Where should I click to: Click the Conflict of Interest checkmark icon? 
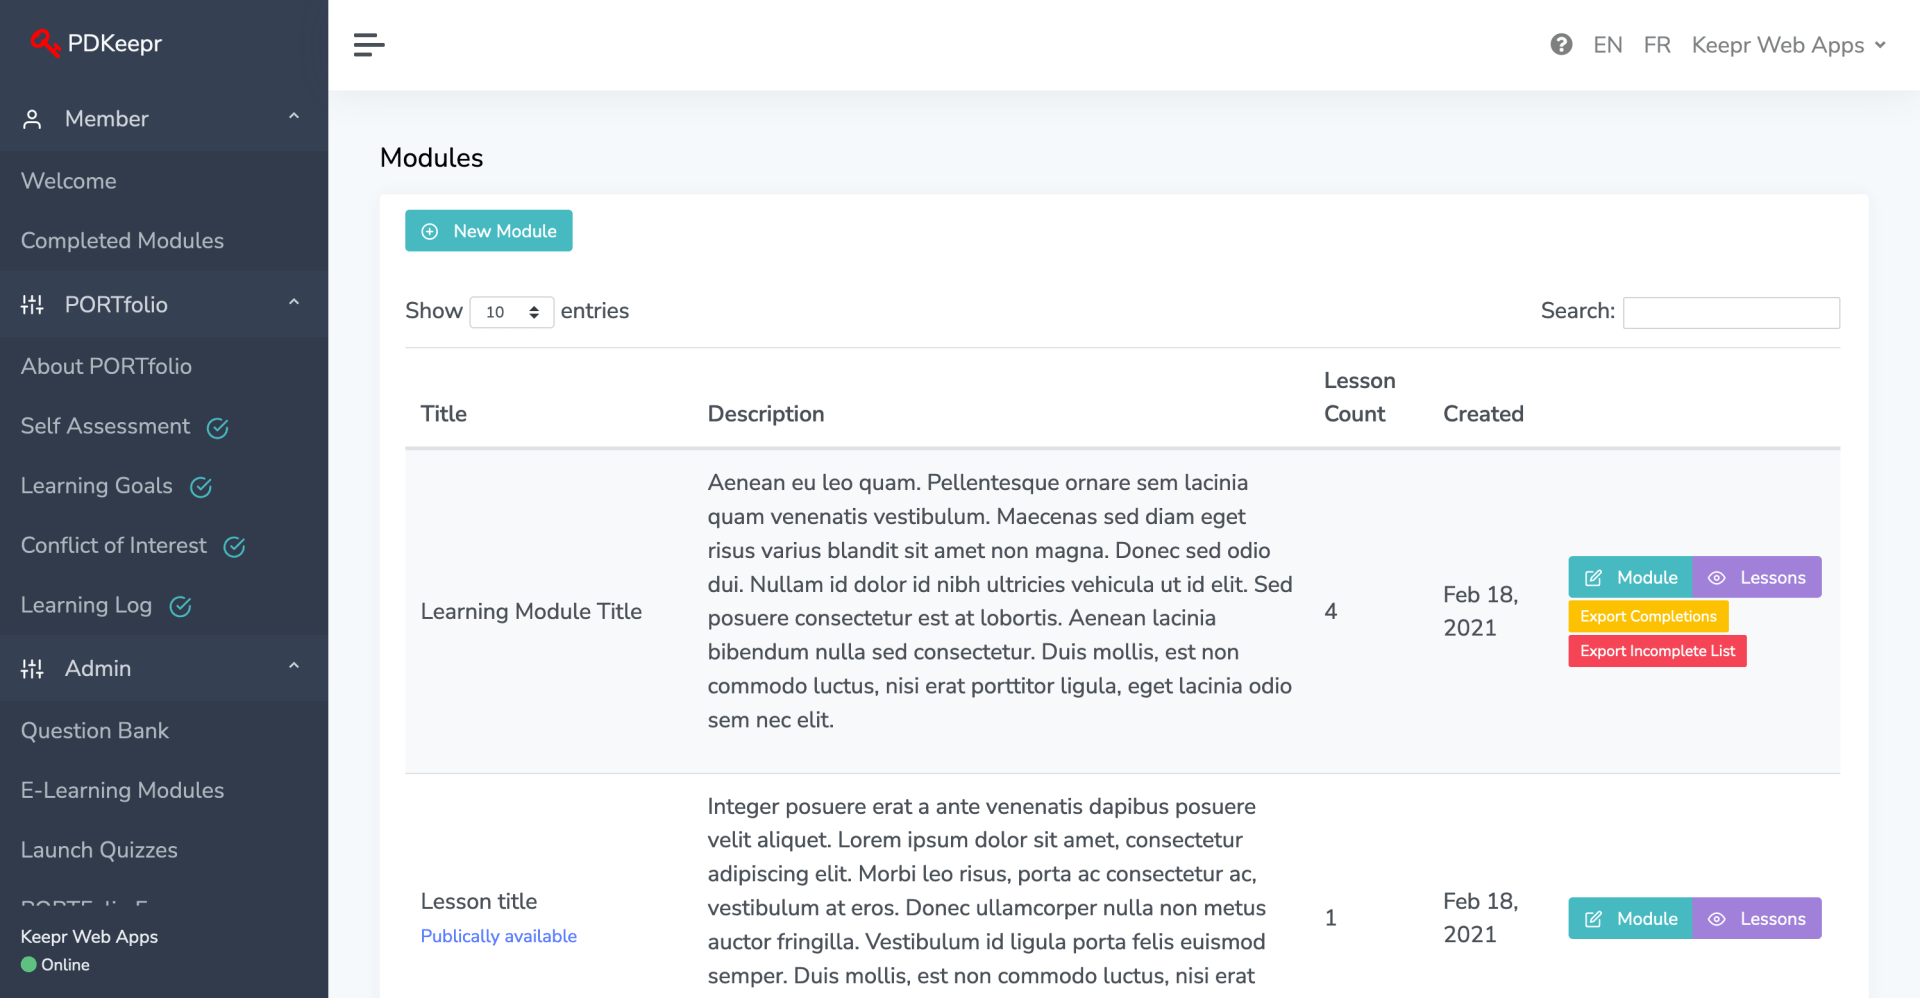click(x=234, y=547)
